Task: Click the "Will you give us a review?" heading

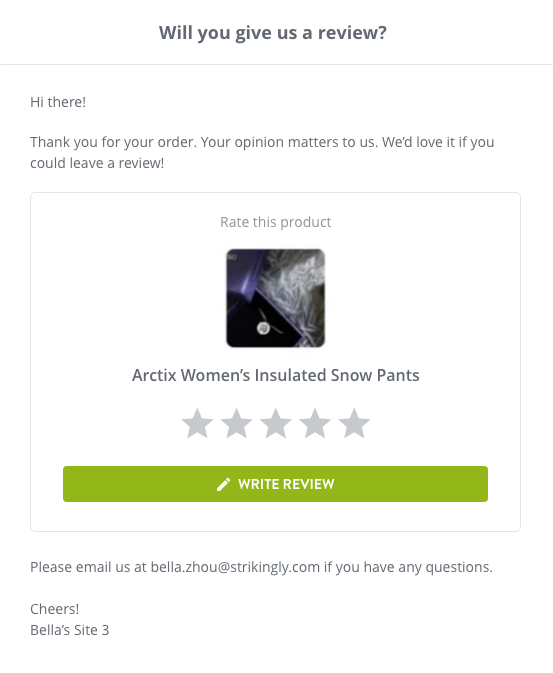Action: coord(273,33)
